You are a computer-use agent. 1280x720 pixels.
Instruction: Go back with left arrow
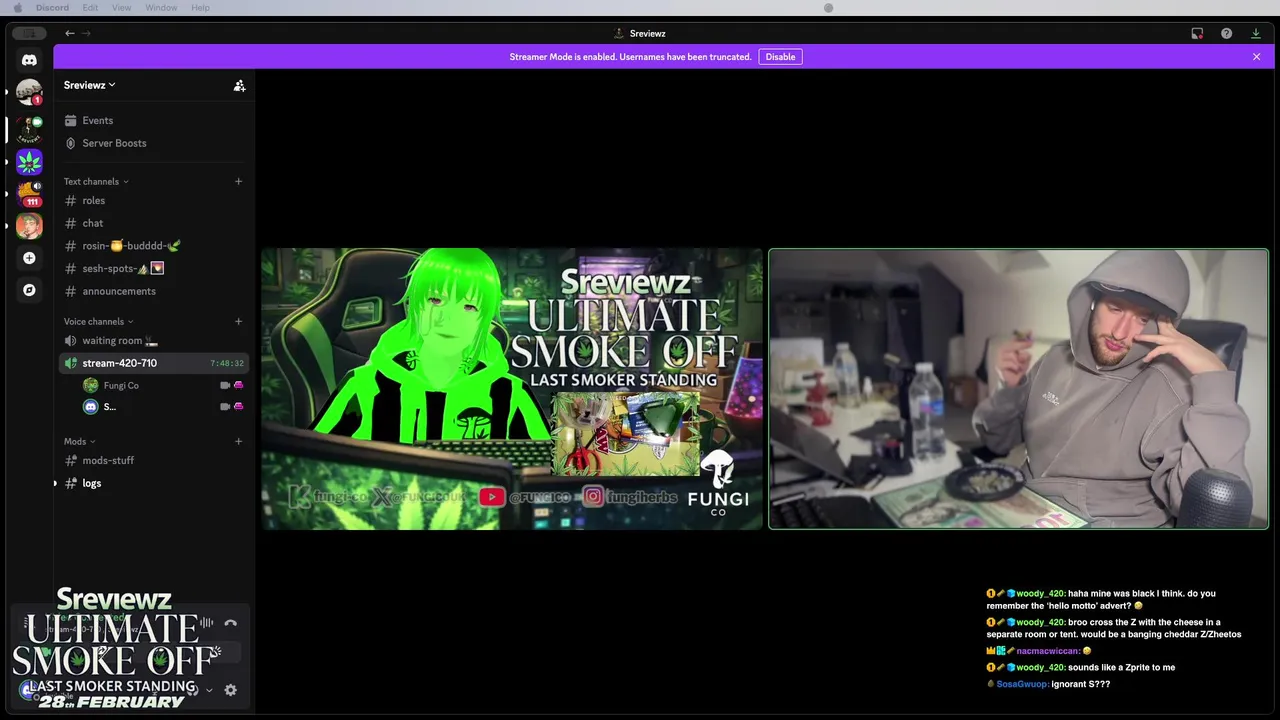tap(70, 33)
